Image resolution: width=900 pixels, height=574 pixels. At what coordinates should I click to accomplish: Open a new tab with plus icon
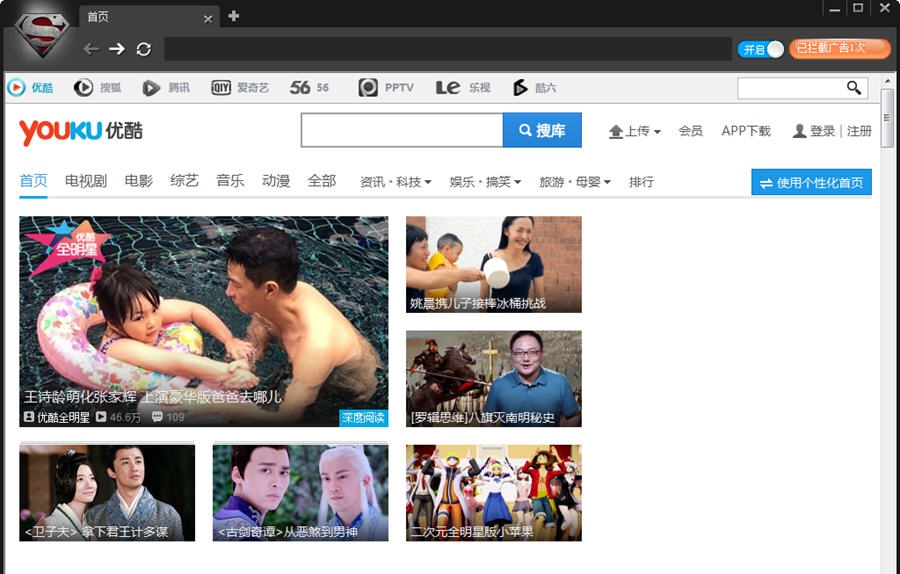(x=234, y=16)
